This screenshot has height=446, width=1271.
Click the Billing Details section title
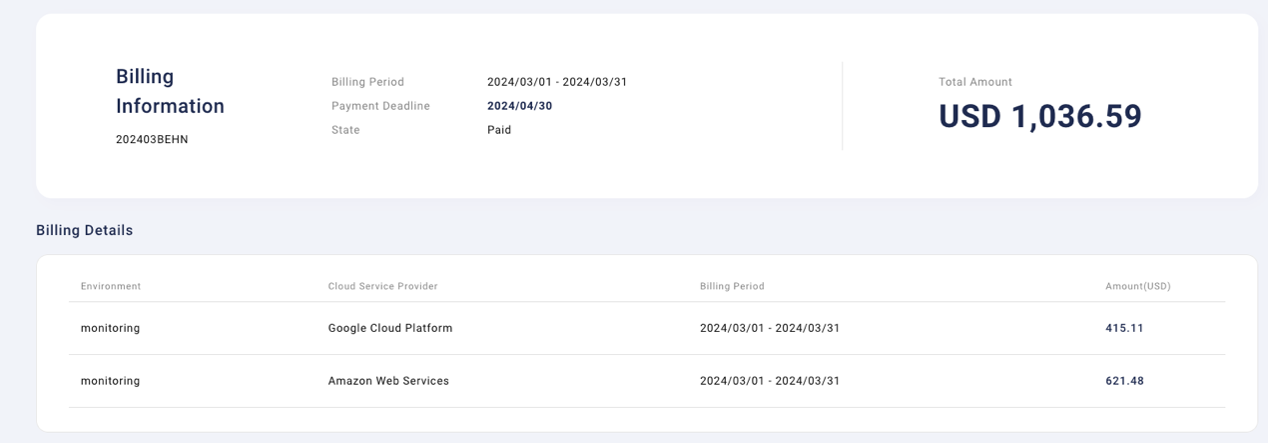pos(85,230)
